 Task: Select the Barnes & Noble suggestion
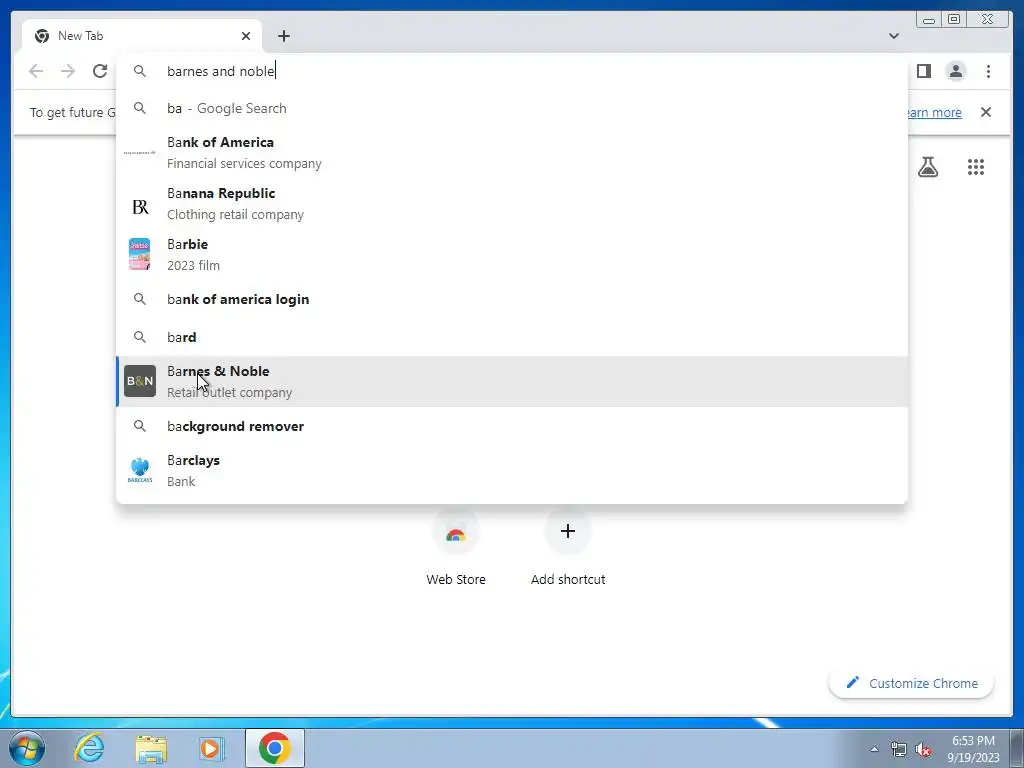click(512, 381)
